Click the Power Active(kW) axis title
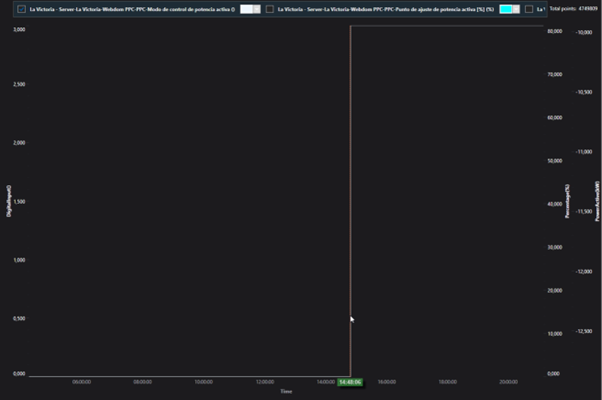Viewport: 602px width, 400px height. [596, 200]
